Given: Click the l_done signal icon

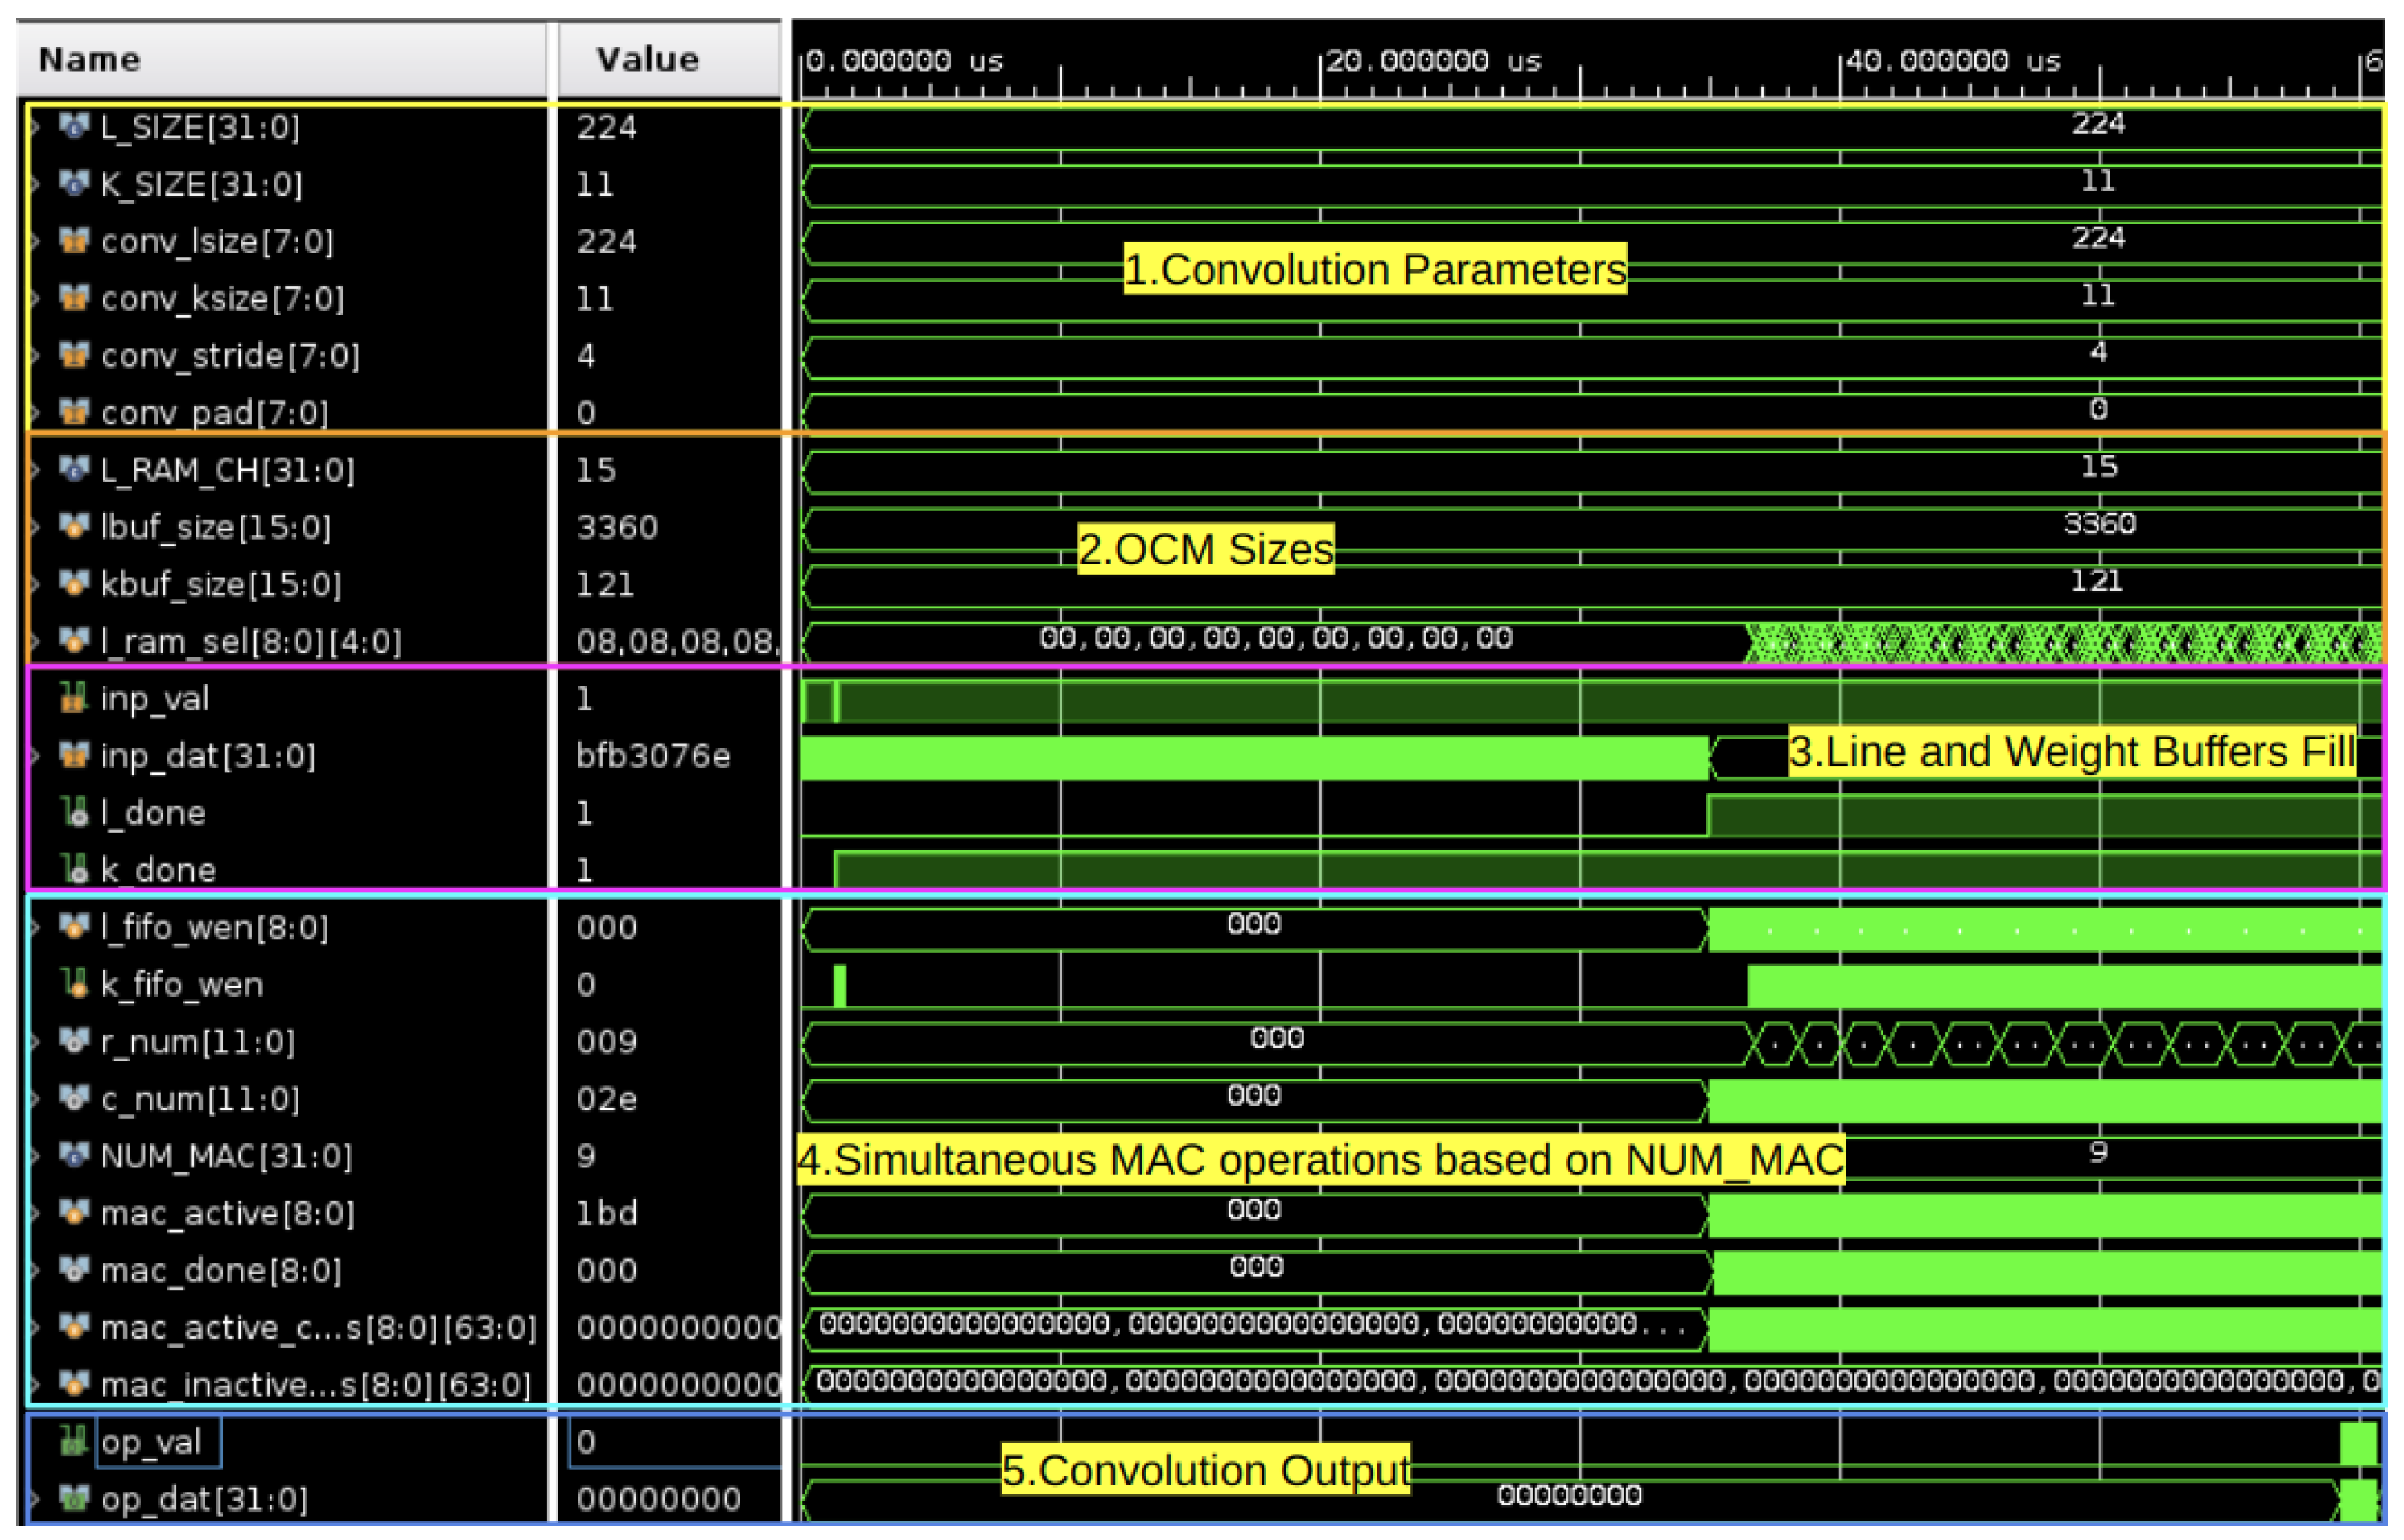Looking at the screenshot, I should (73, 812).
